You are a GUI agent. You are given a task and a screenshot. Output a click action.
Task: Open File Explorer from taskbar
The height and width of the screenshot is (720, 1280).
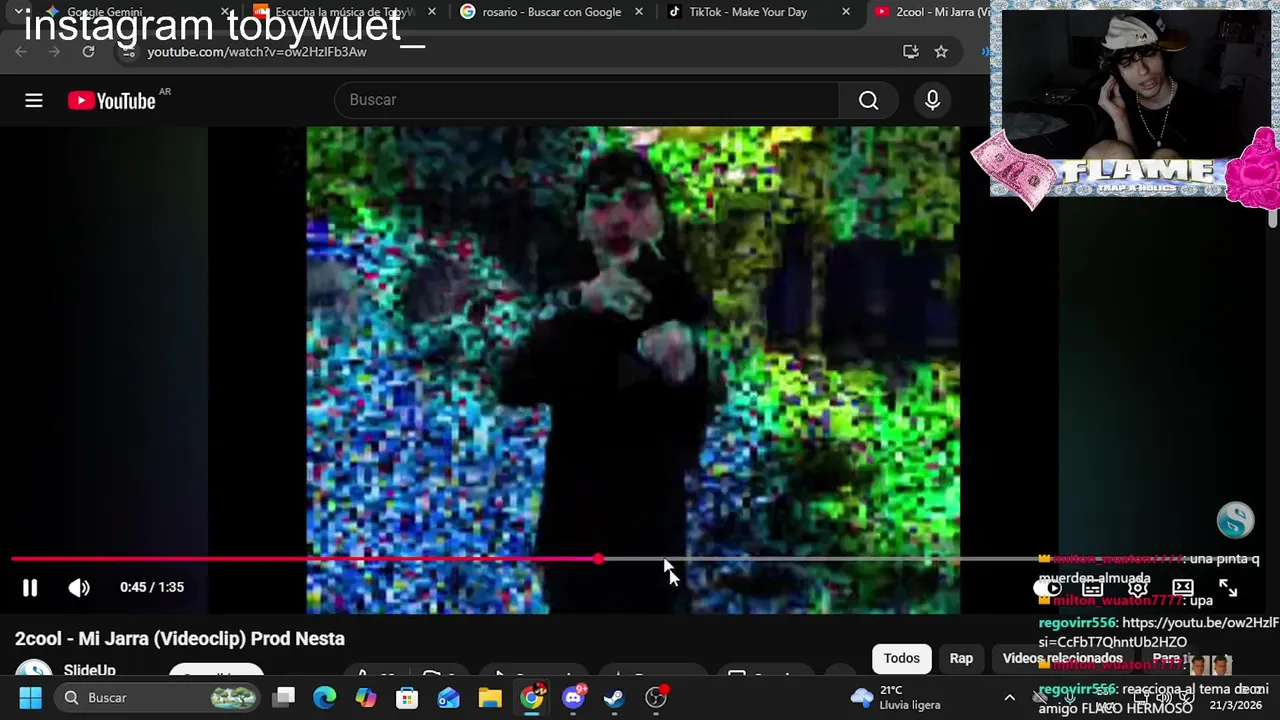pos(490,698)
